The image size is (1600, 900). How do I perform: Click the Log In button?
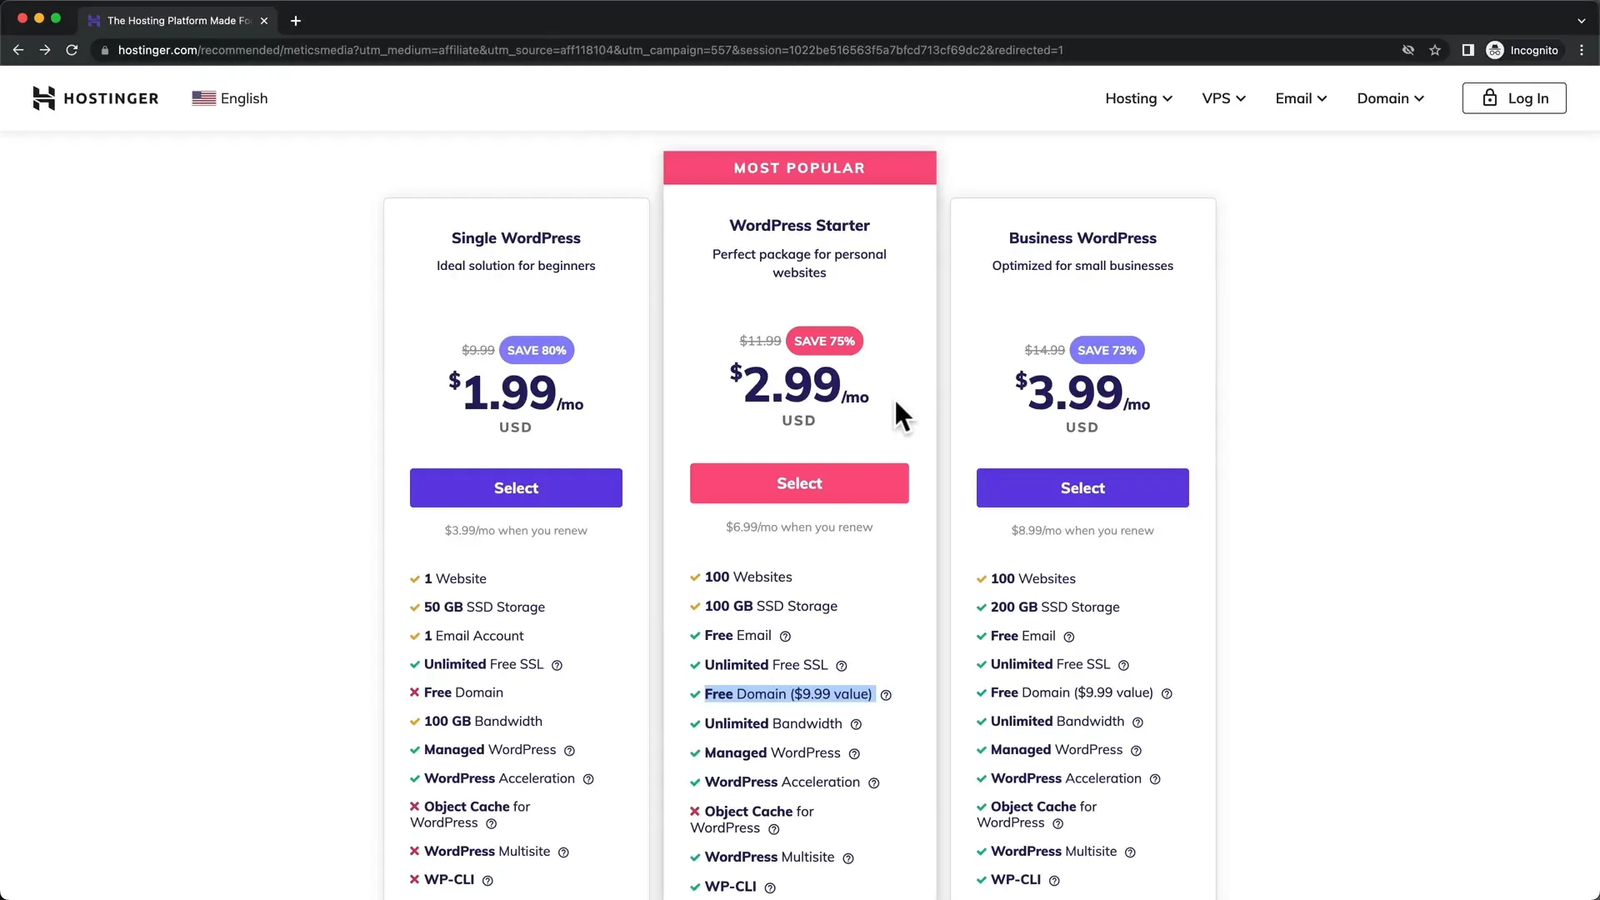pos(1514,98)
